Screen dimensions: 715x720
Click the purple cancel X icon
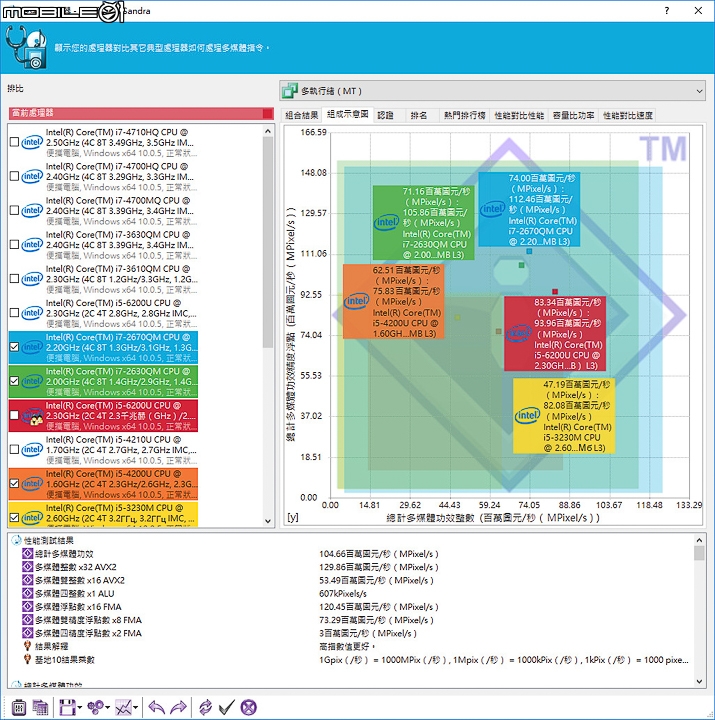[248, 707]
